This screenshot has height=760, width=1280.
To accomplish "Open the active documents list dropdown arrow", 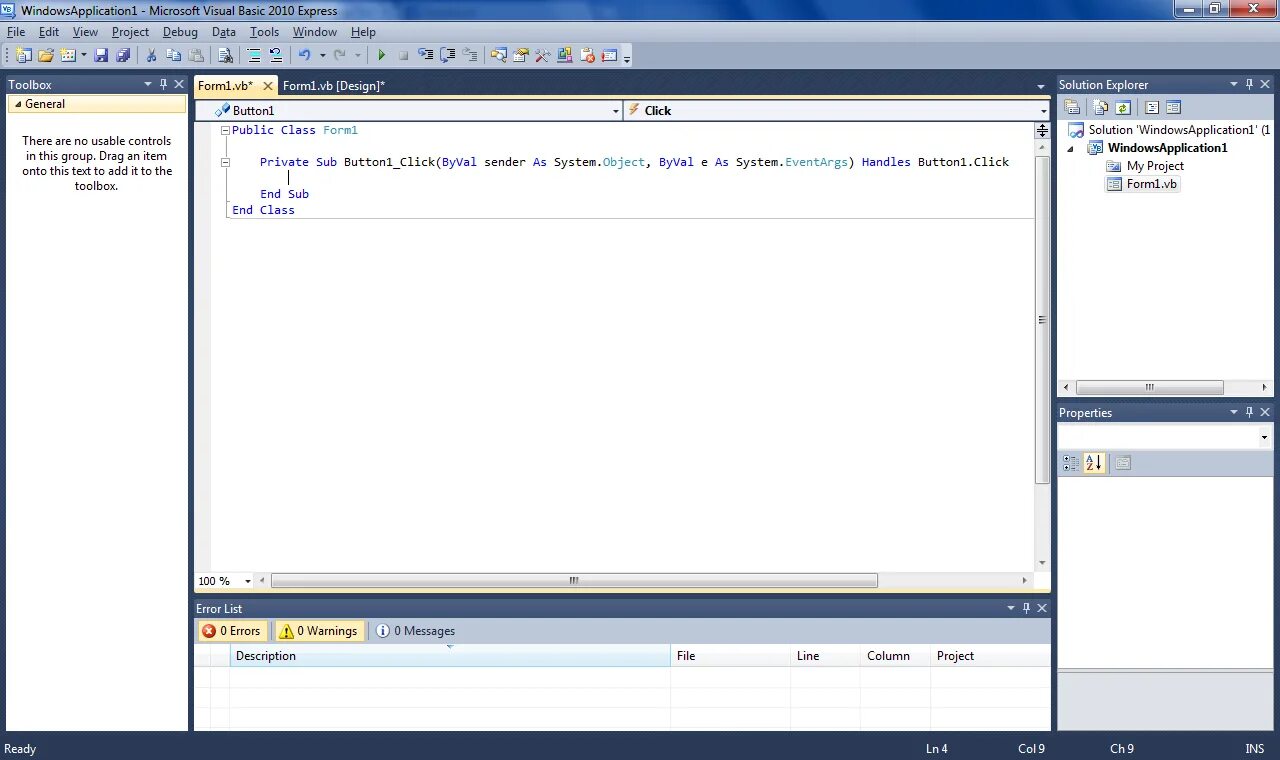I will [1040, 86].
